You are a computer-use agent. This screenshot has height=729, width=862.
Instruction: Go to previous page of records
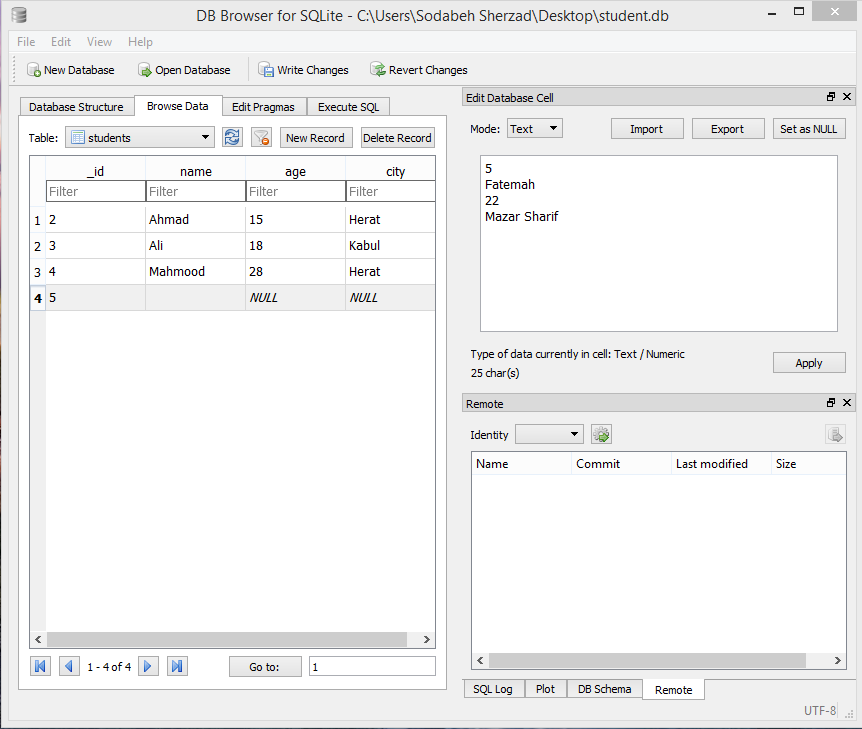pyautogui.click(x=69, y=666)
